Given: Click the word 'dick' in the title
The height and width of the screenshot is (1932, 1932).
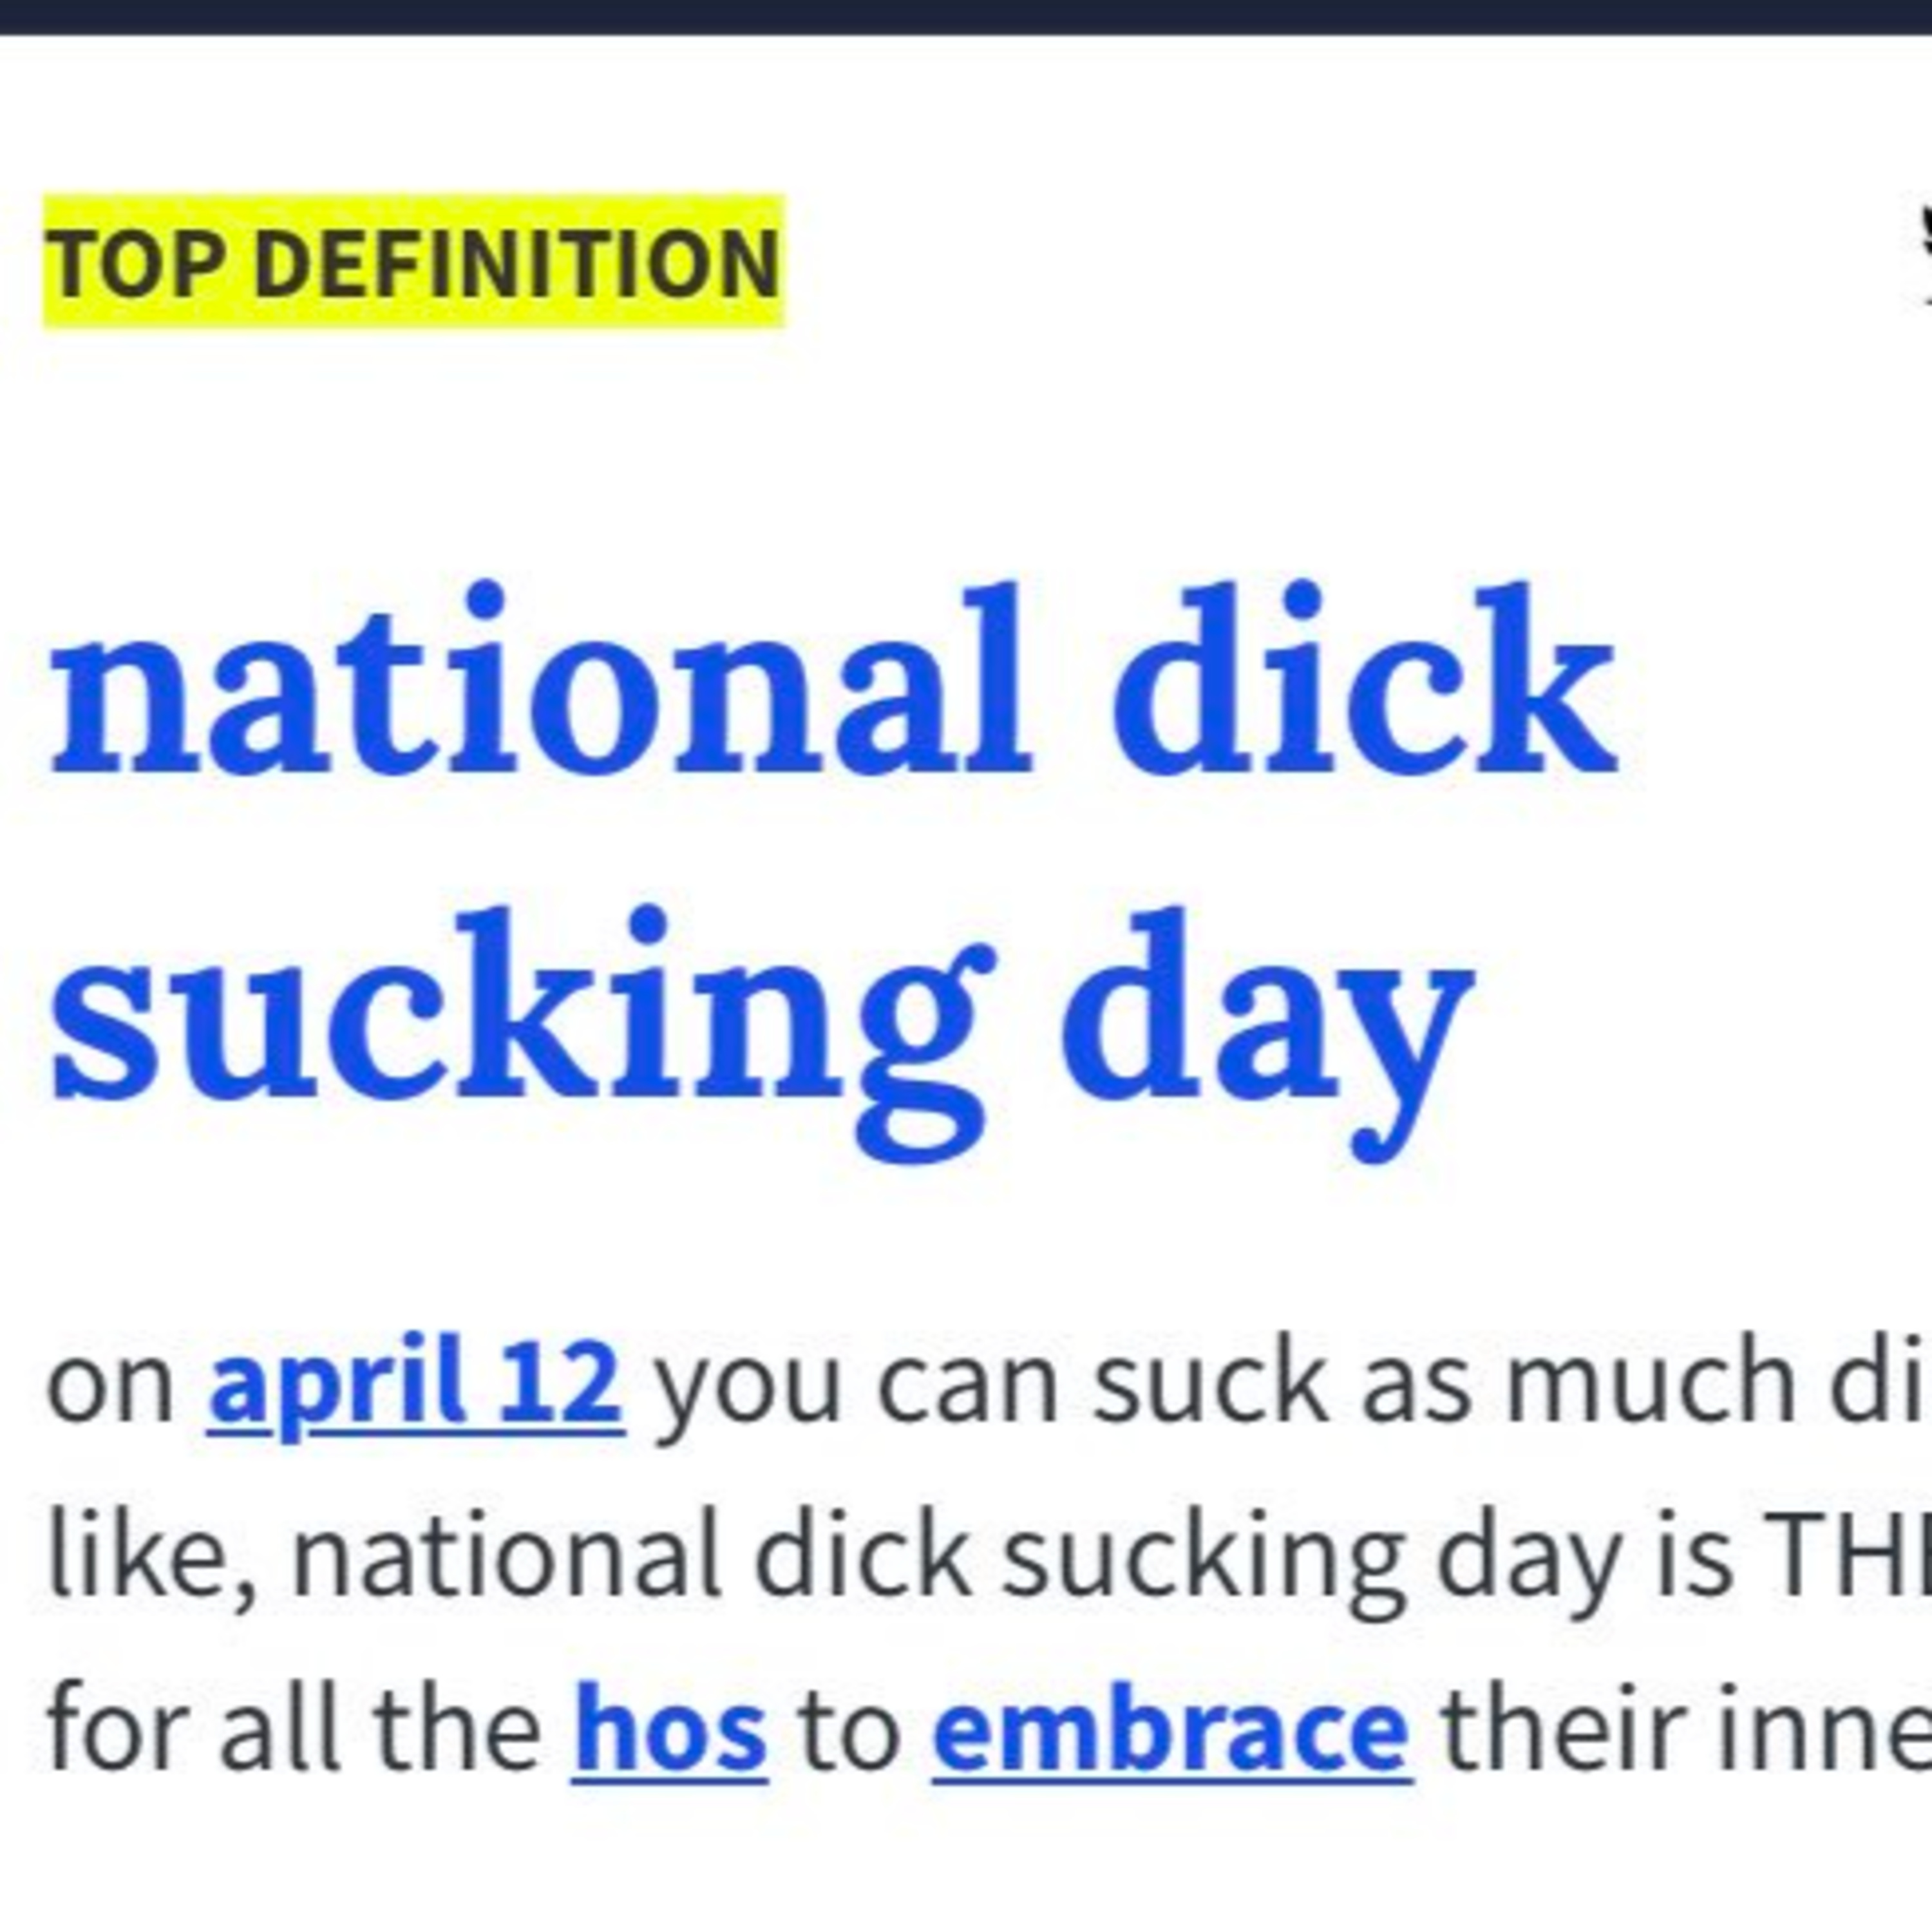Looking at the screenshot, I should 1364,680.
